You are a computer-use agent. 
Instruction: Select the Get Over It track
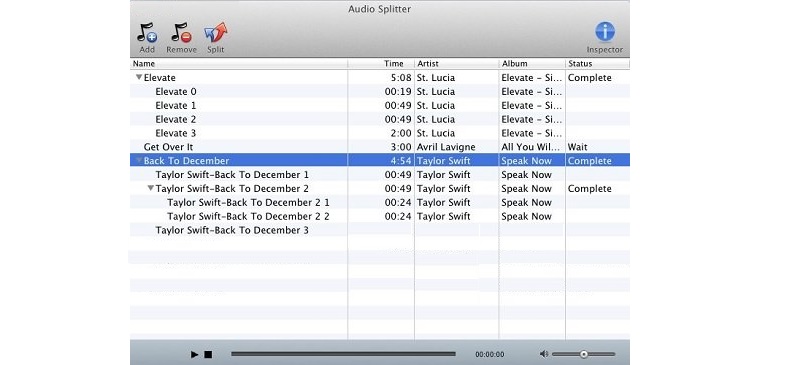[x=380, y=147]
